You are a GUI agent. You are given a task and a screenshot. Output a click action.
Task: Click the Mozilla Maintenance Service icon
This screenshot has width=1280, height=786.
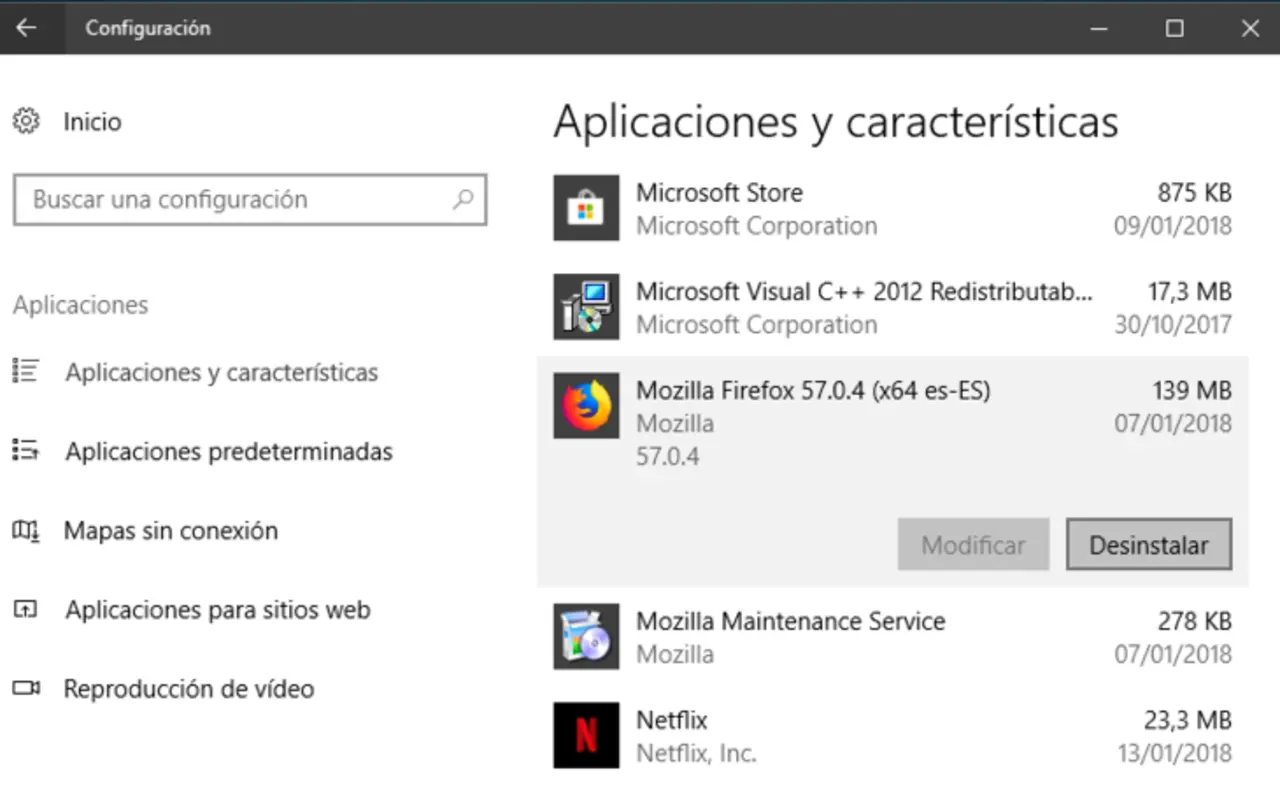[x=586, y=636]
